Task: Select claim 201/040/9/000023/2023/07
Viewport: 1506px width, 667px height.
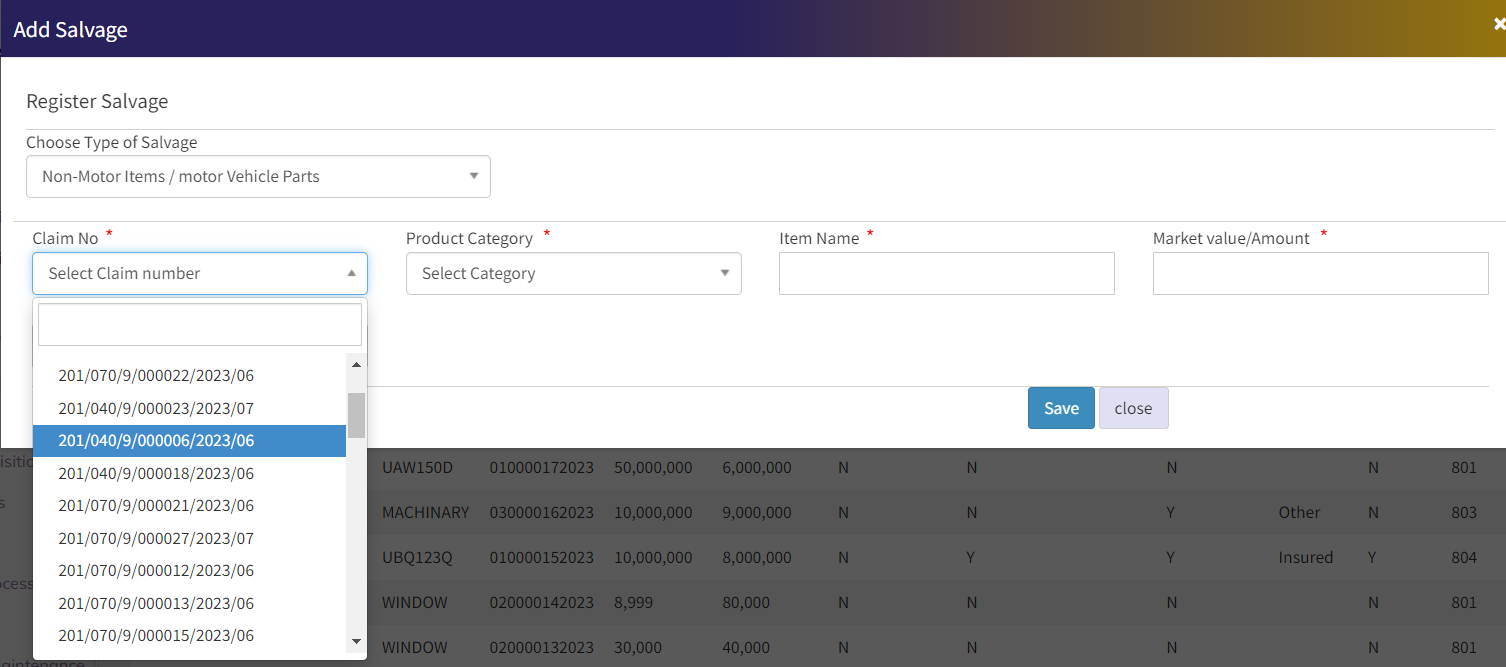Action: coord(156,408)
